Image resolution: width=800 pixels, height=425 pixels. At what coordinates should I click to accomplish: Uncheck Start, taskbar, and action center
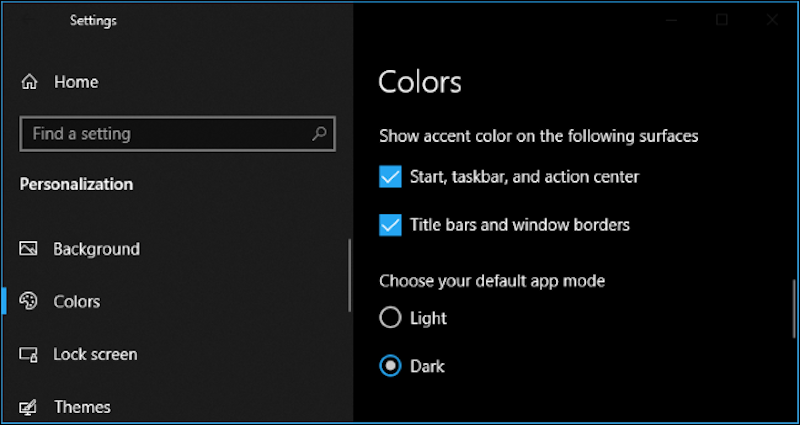(x=390, y=177)
